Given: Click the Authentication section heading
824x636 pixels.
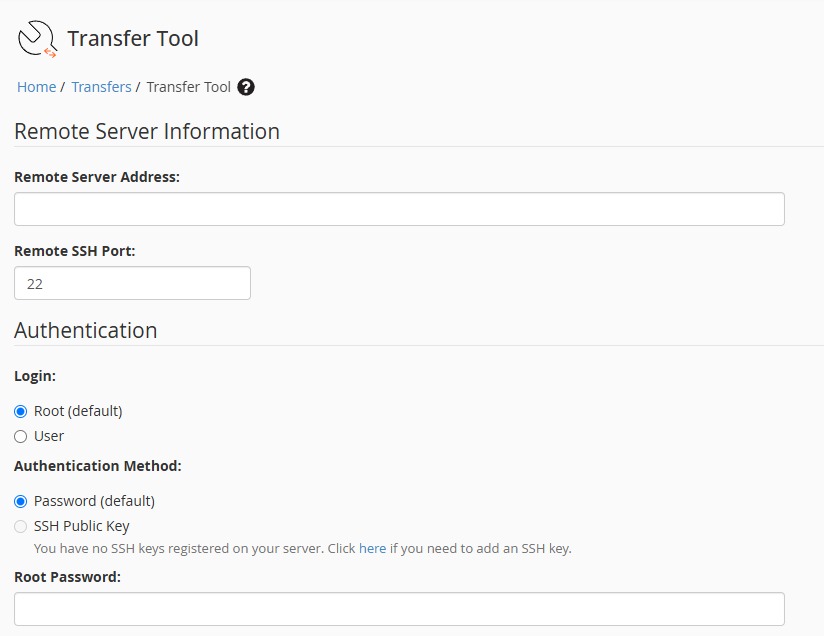Looking at the screenshot, I should coord(86,330).
